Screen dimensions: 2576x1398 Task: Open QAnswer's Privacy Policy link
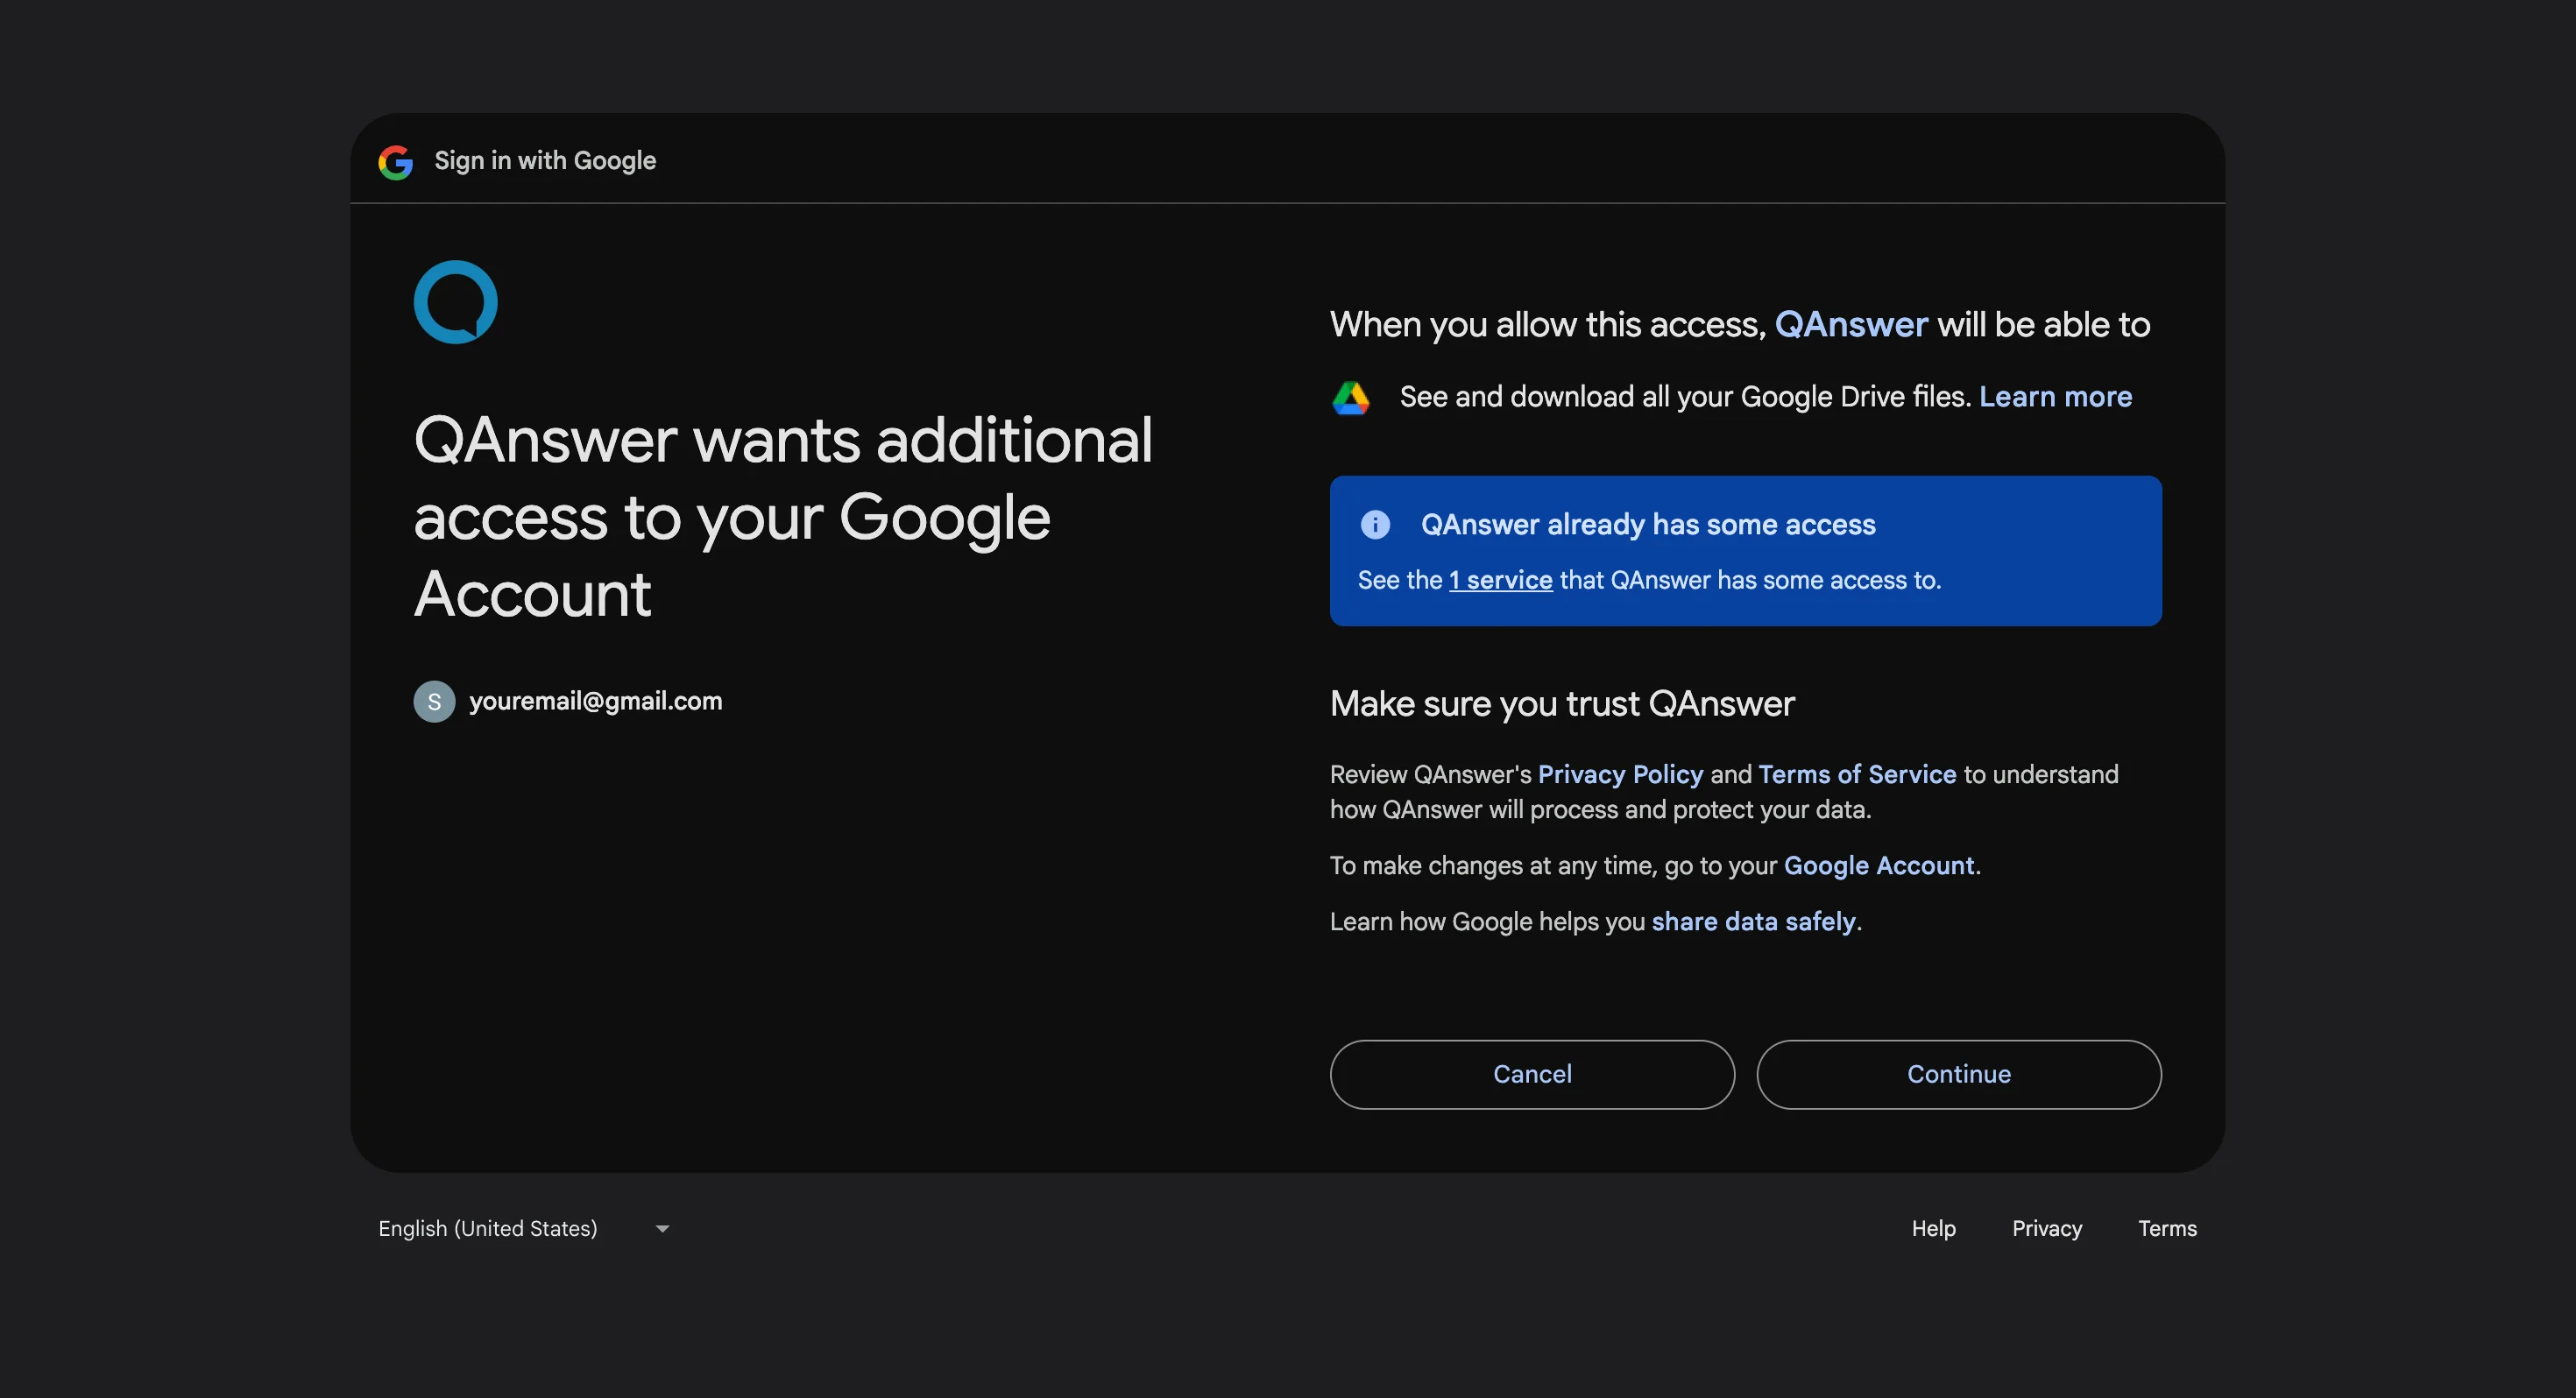[x=1620, y=774]
